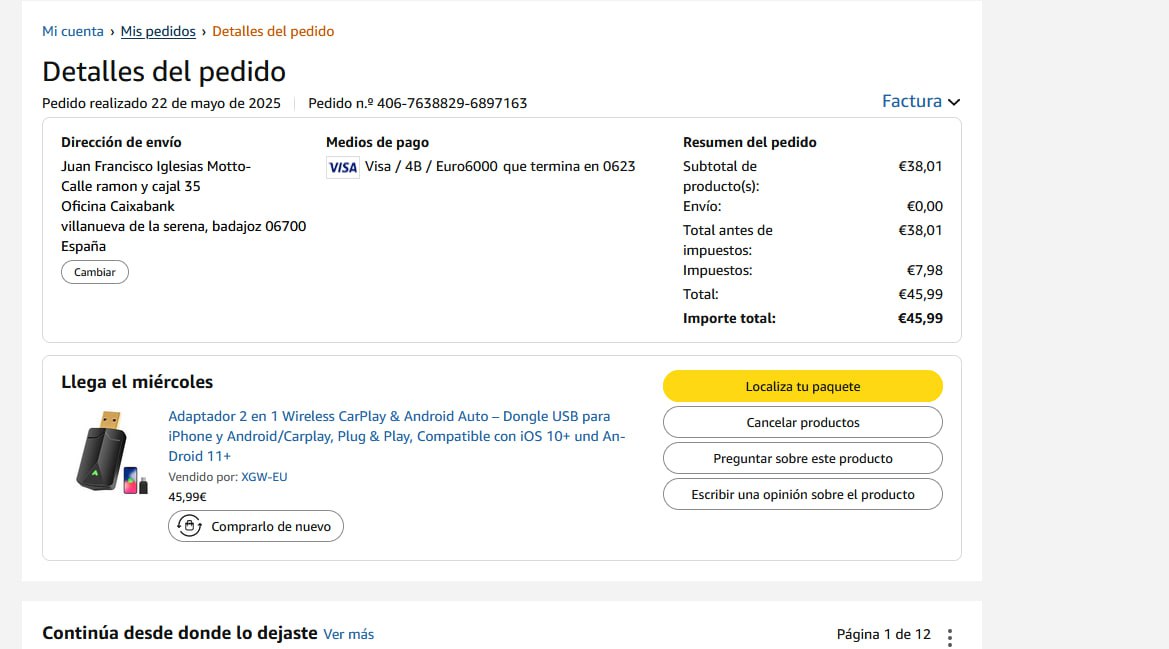Navigate to Mis pedidos breadcrumb

point(158,31)
